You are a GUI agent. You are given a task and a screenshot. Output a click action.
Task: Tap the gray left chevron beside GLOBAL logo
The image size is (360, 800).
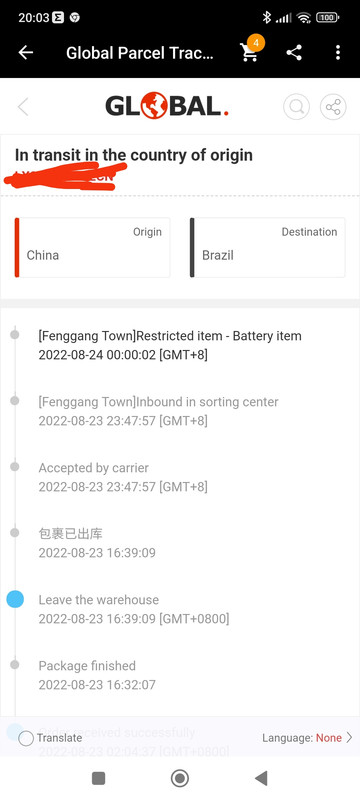(x=23, y=107)
